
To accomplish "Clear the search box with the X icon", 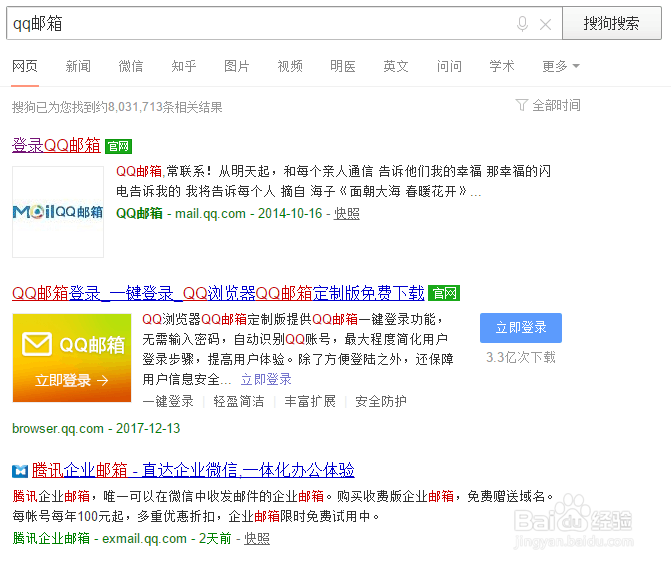I will click(x=545, y=24).
